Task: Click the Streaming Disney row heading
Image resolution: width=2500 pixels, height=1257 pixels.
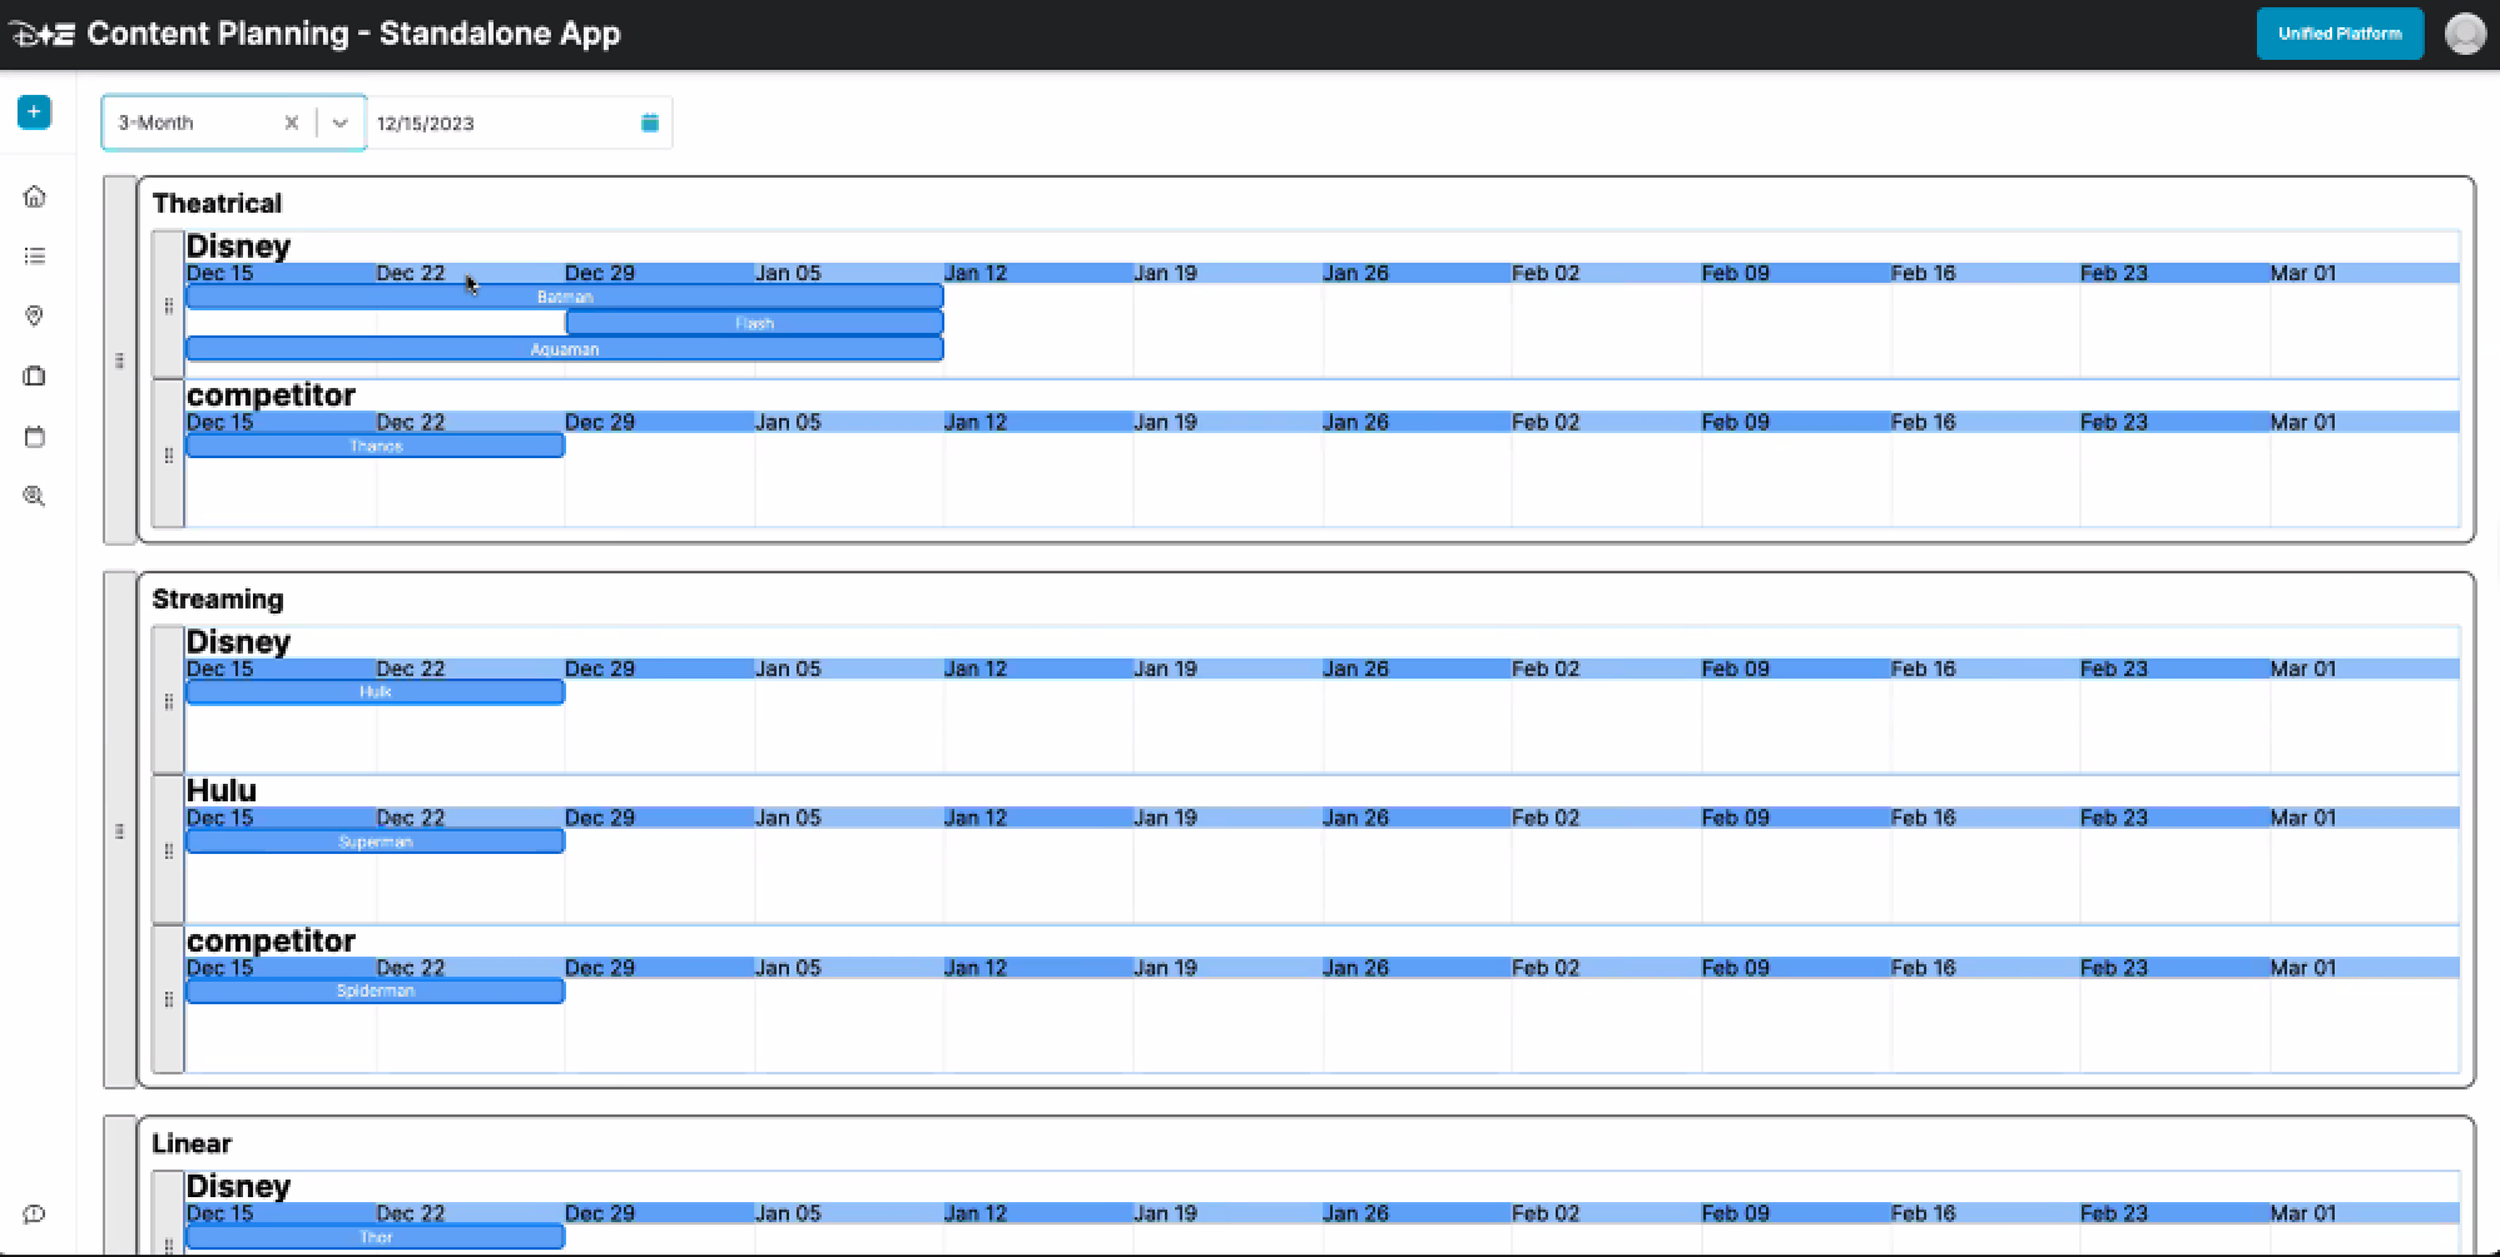Action: tap(238, 642)
